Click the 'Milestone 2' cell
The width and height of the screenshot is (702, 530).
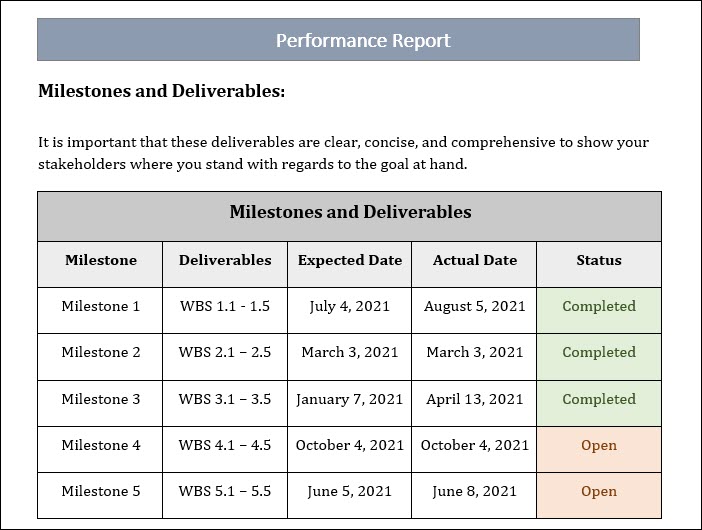(100, 357)
